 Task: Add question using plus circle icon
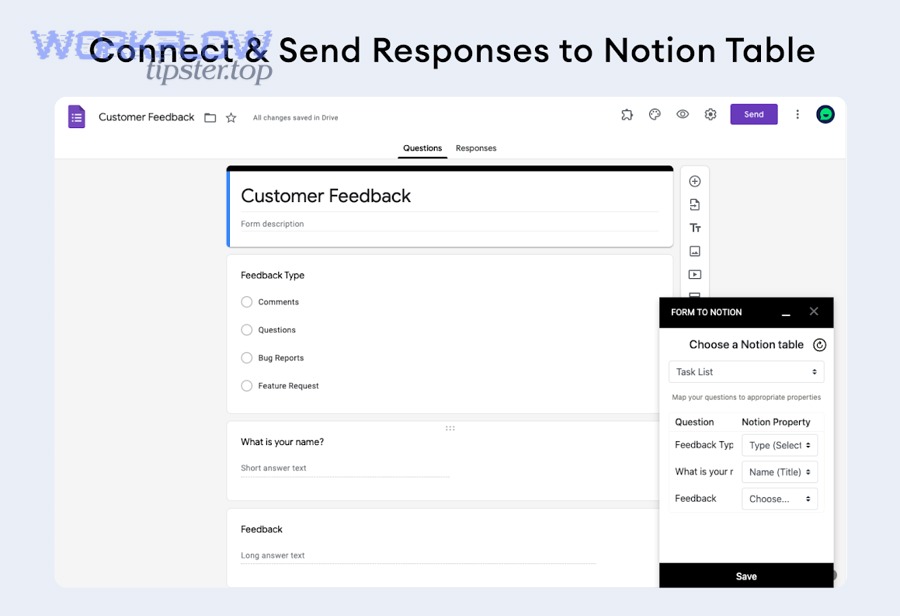click(x=695, y=181)
